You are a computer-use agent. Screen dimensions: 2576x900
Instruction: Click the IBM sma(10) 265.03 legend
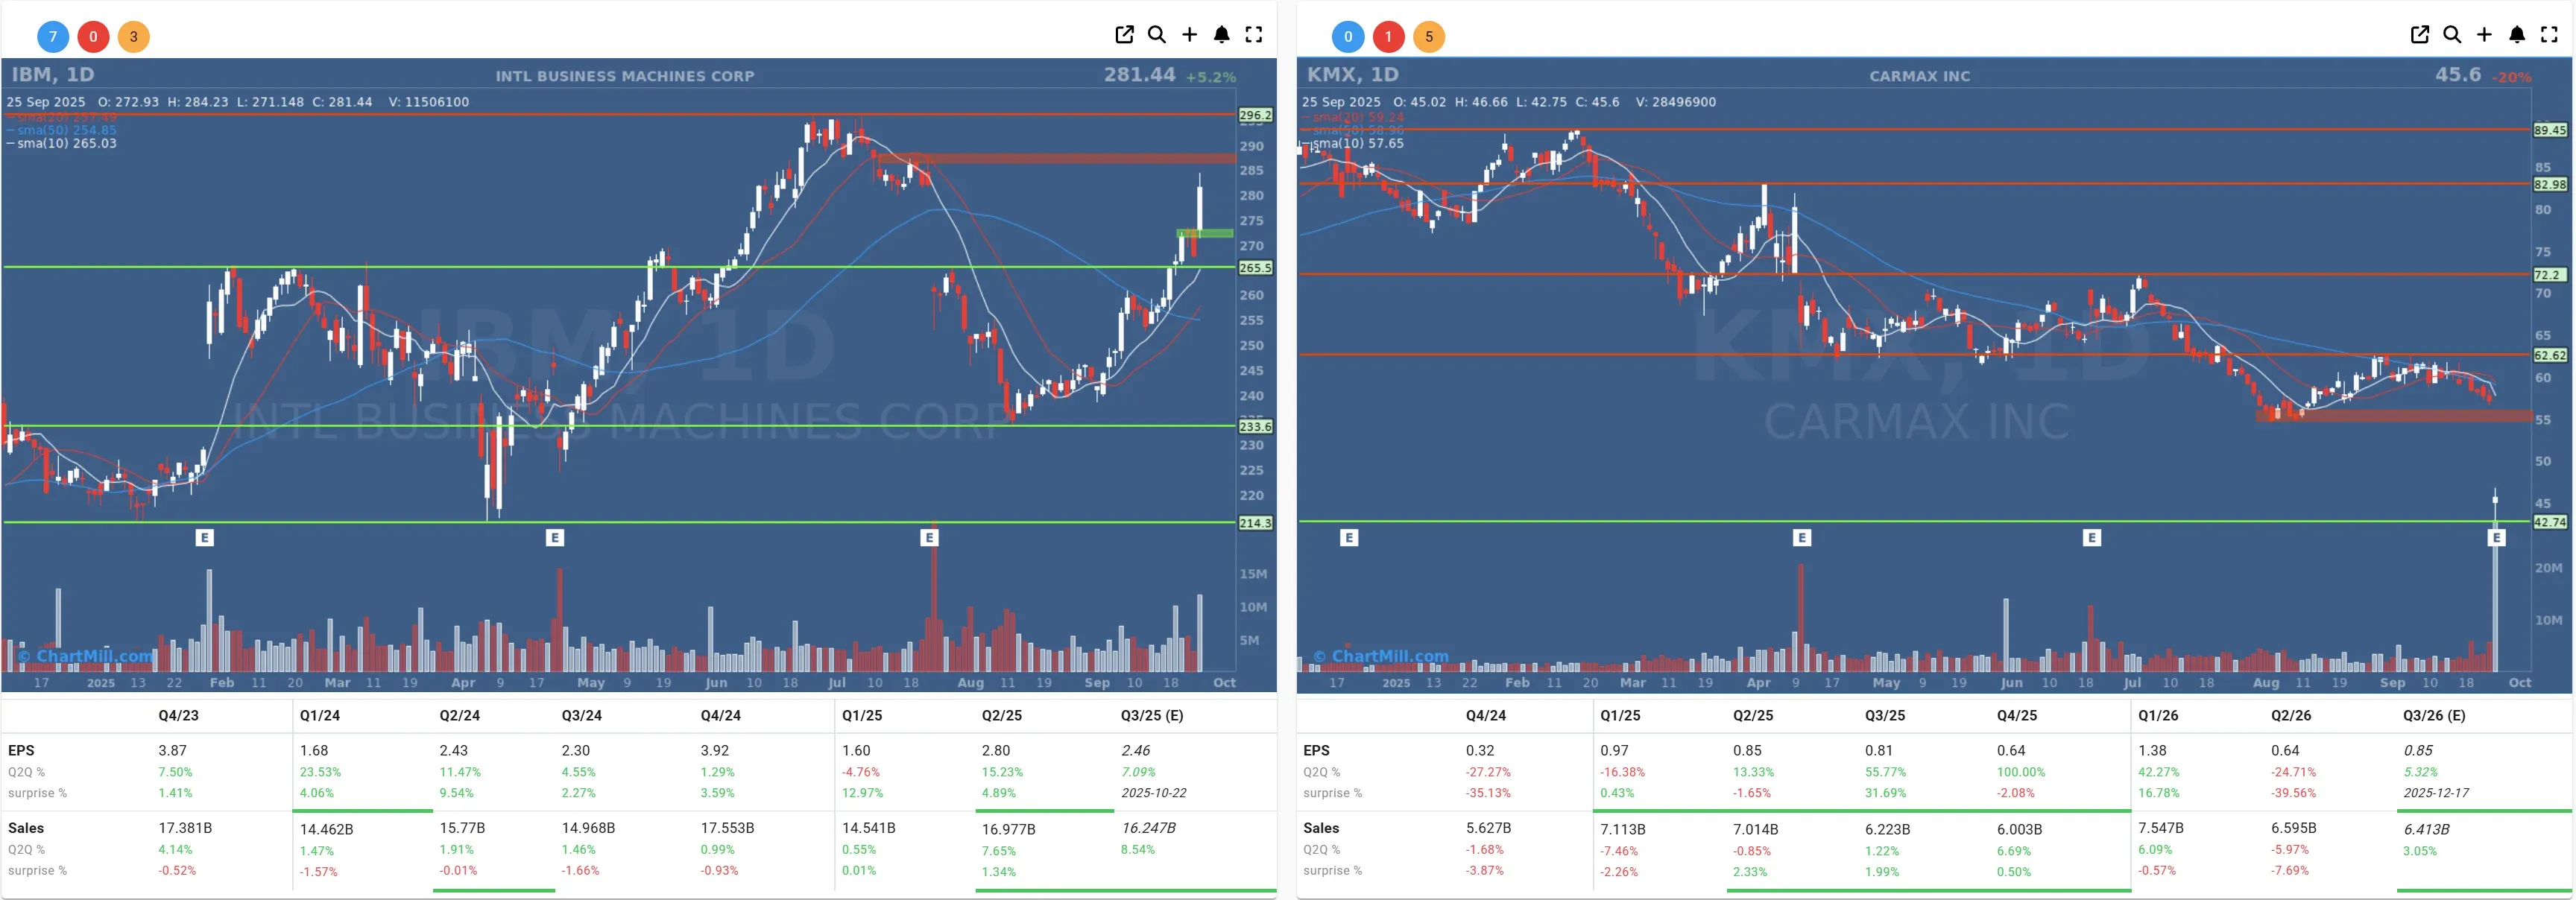coord(62,143)
